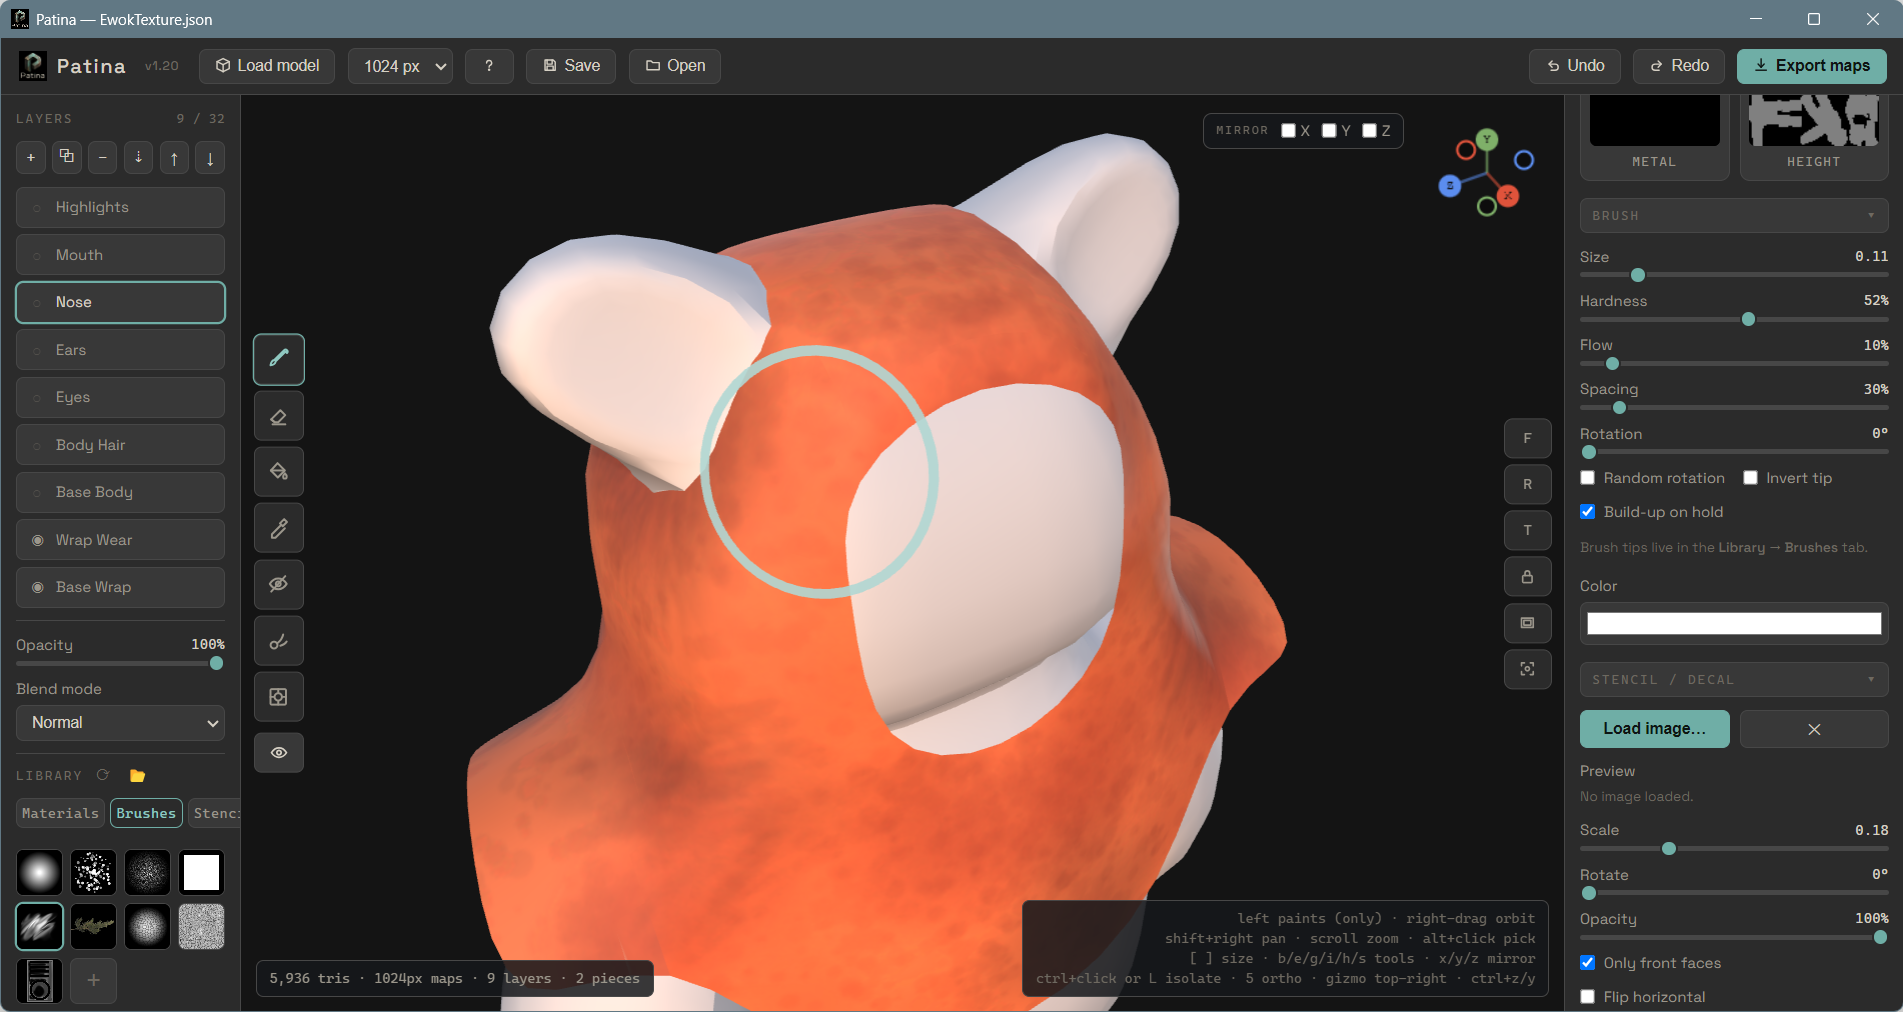
Task: Open help with question mark button
Action: pos(489,66)
